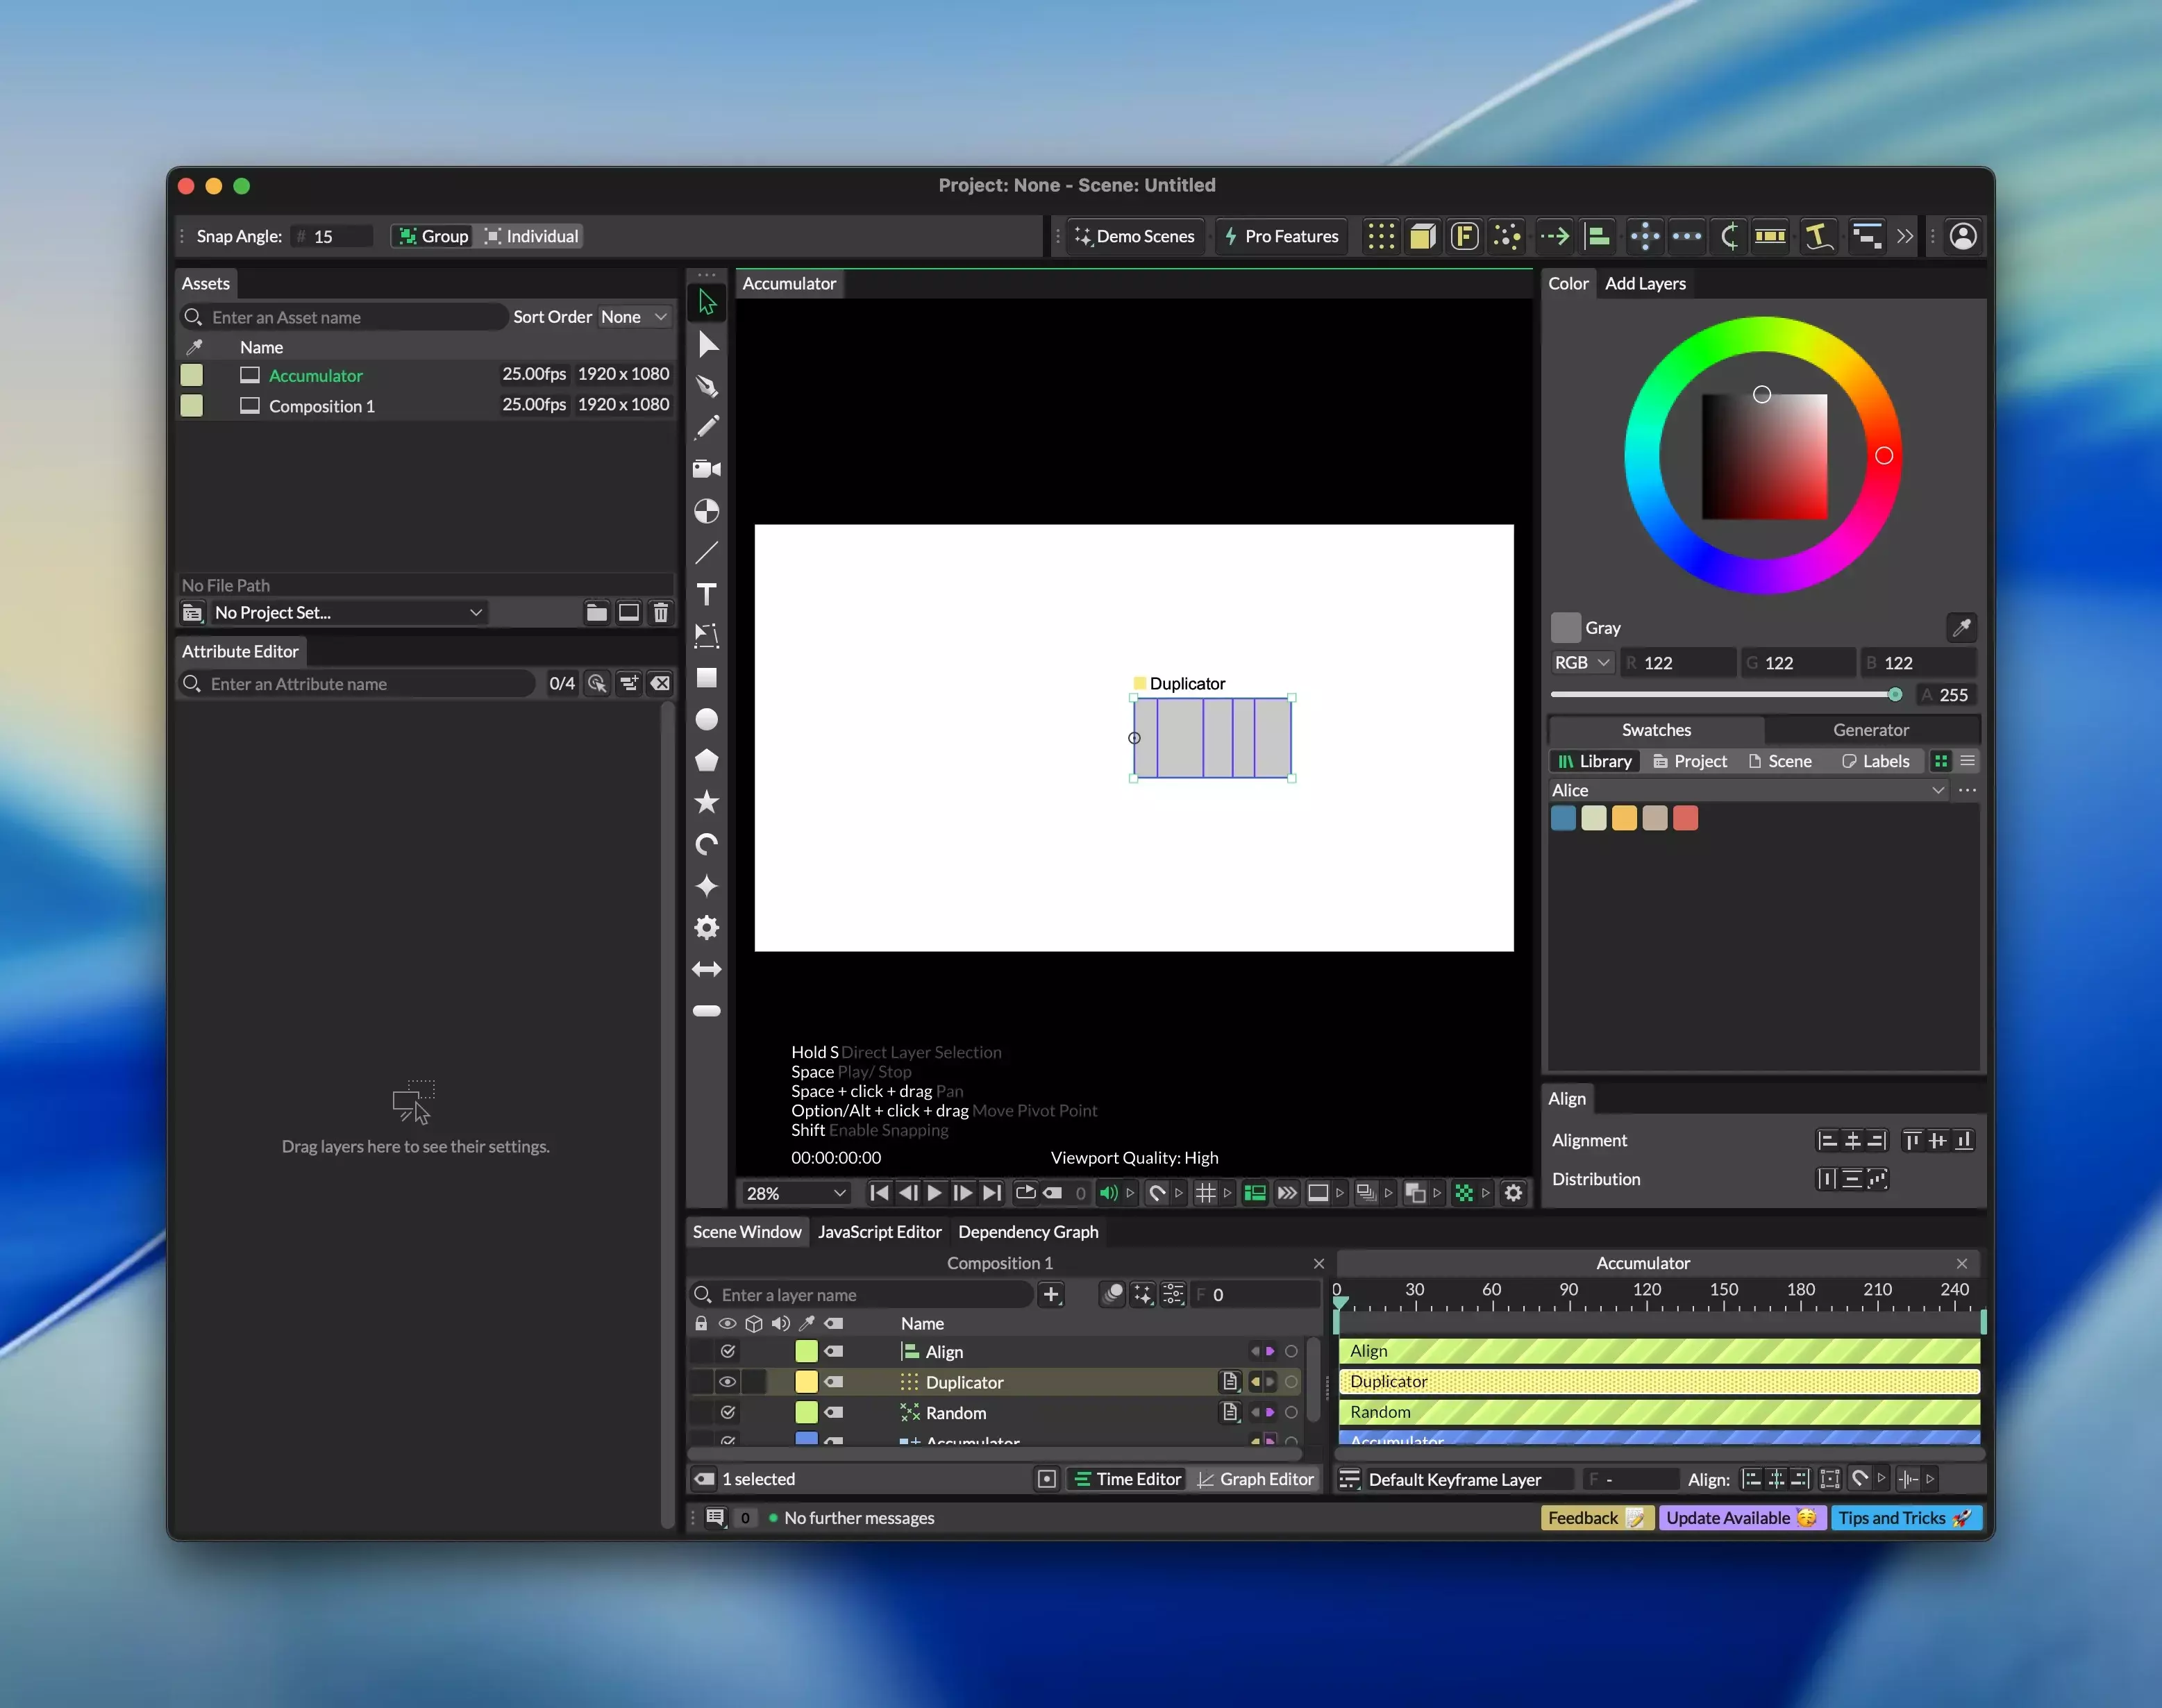Select the blue swatch in Alice palette
Image resolution: width=2162 pixels, height=1708 pixels.
tap(1563, 818)
